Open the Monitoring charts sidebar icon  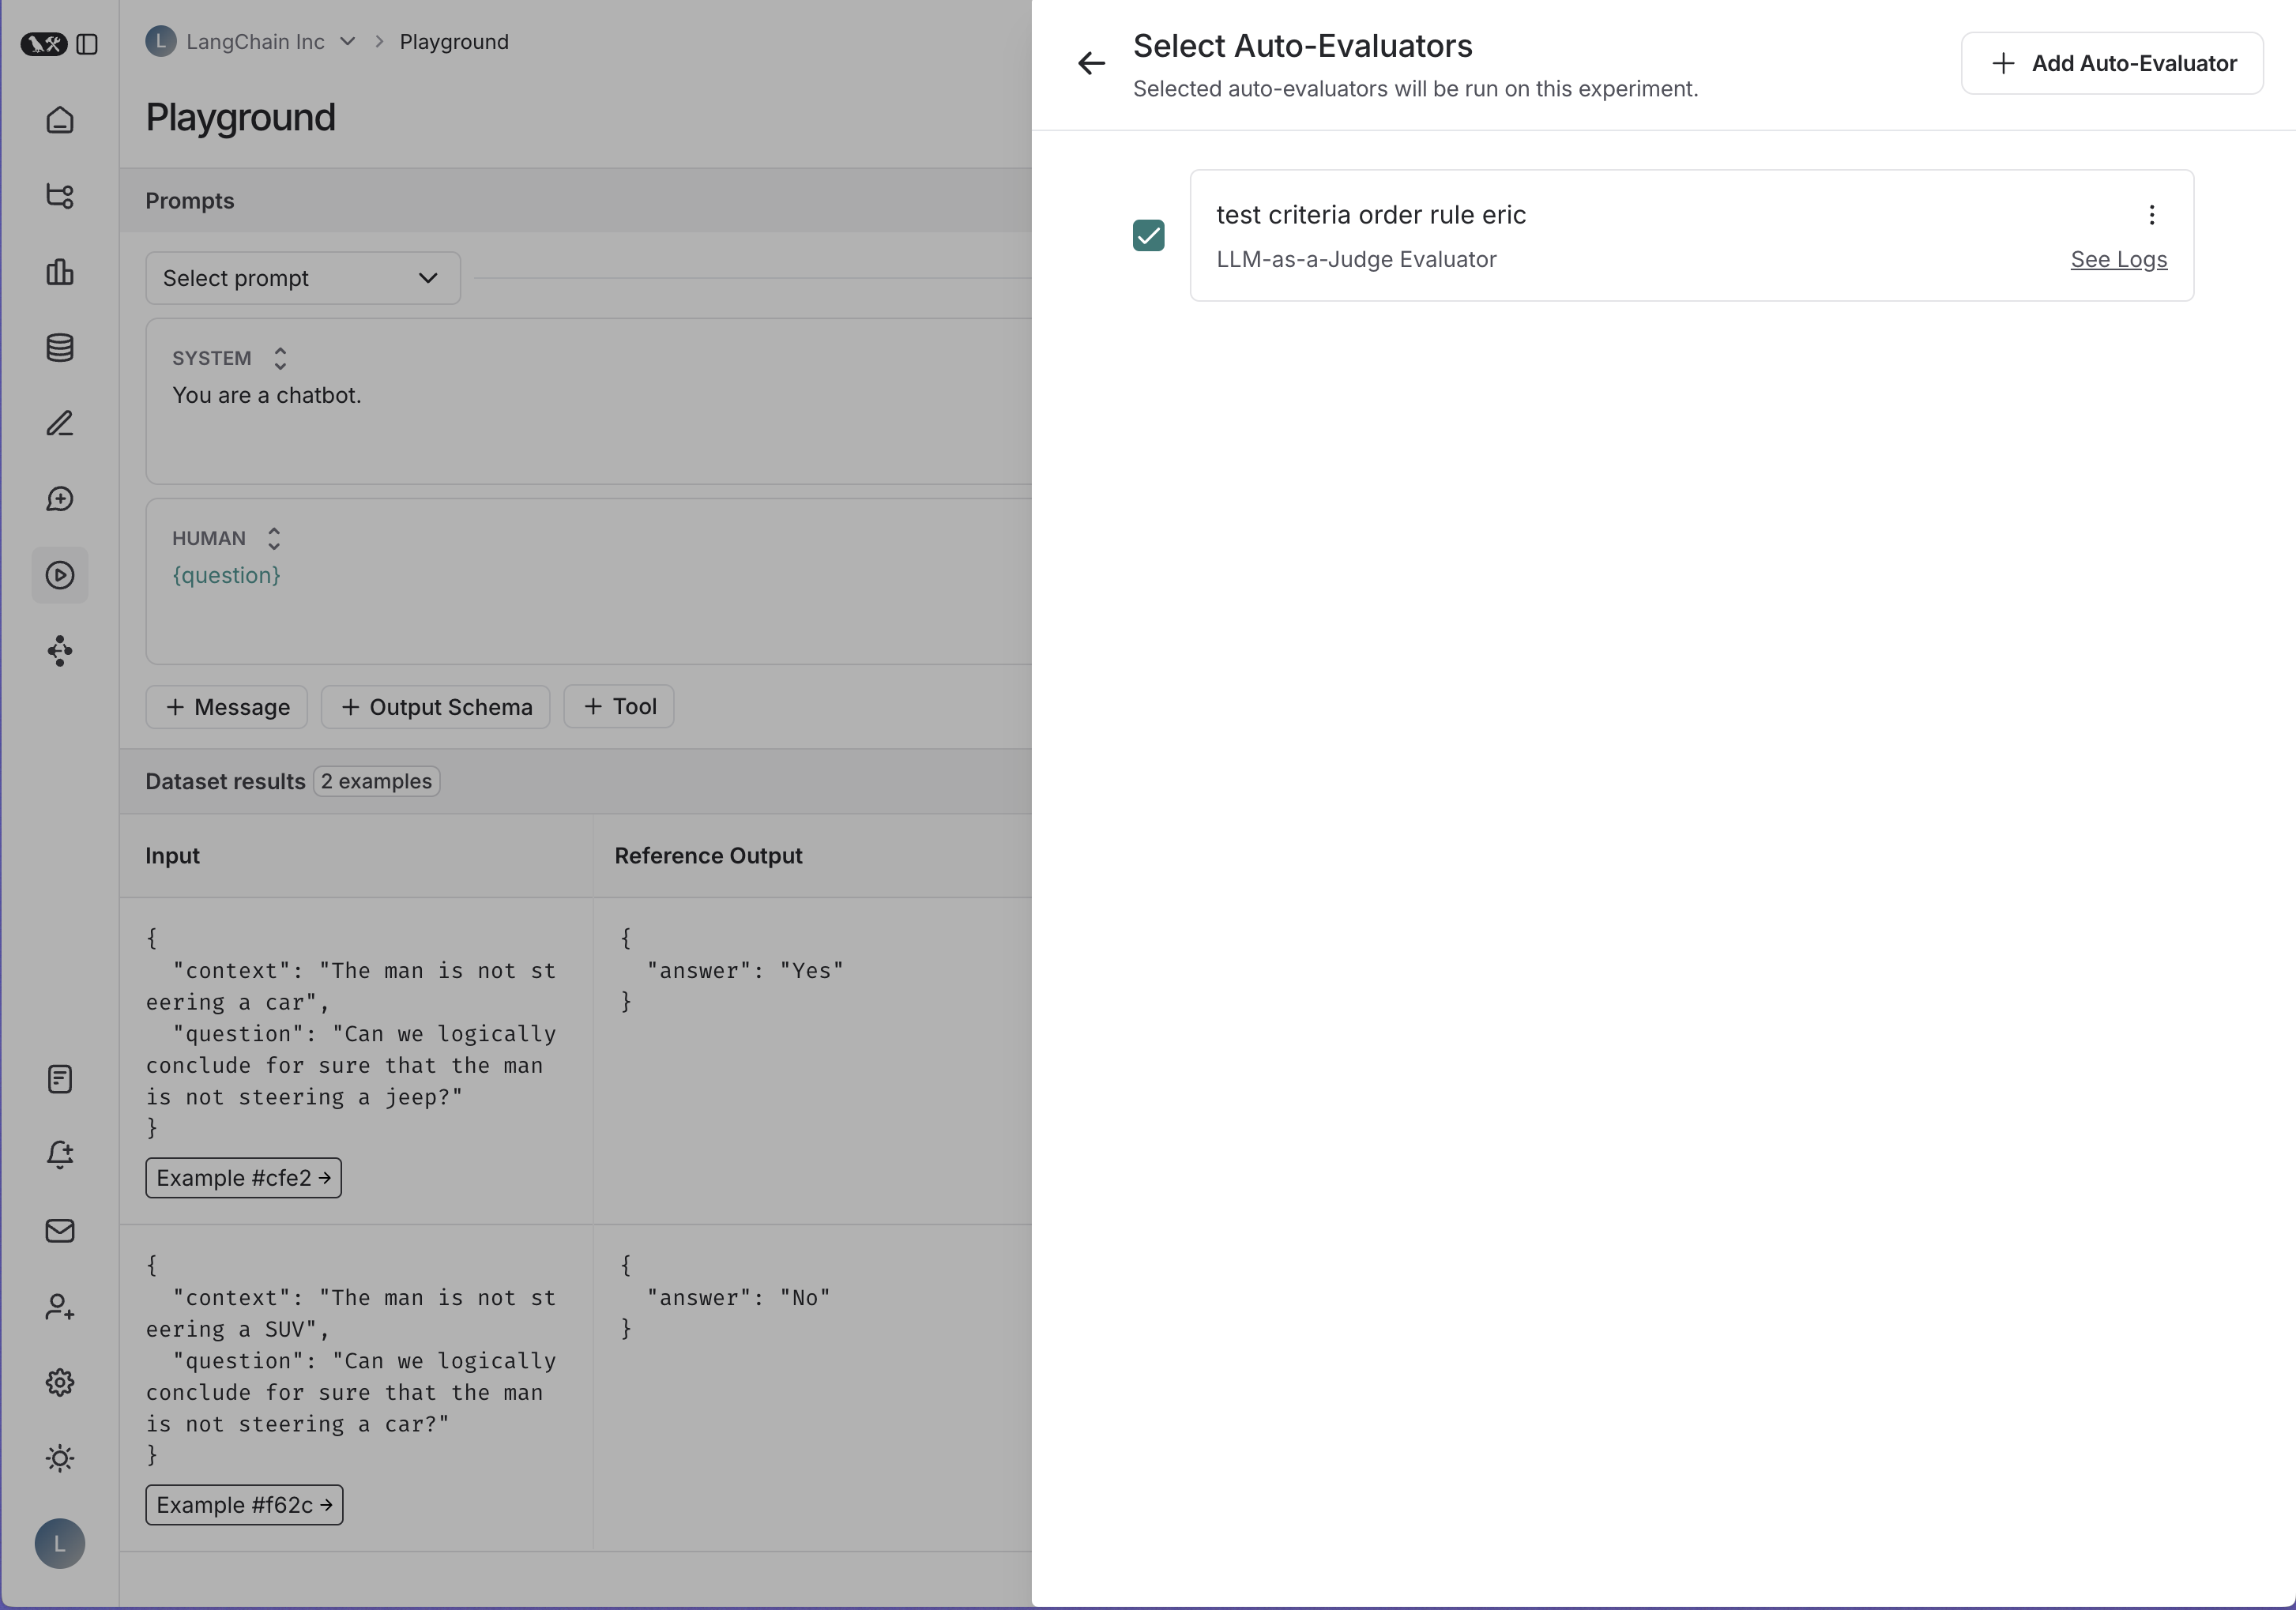tap(60, 273)
